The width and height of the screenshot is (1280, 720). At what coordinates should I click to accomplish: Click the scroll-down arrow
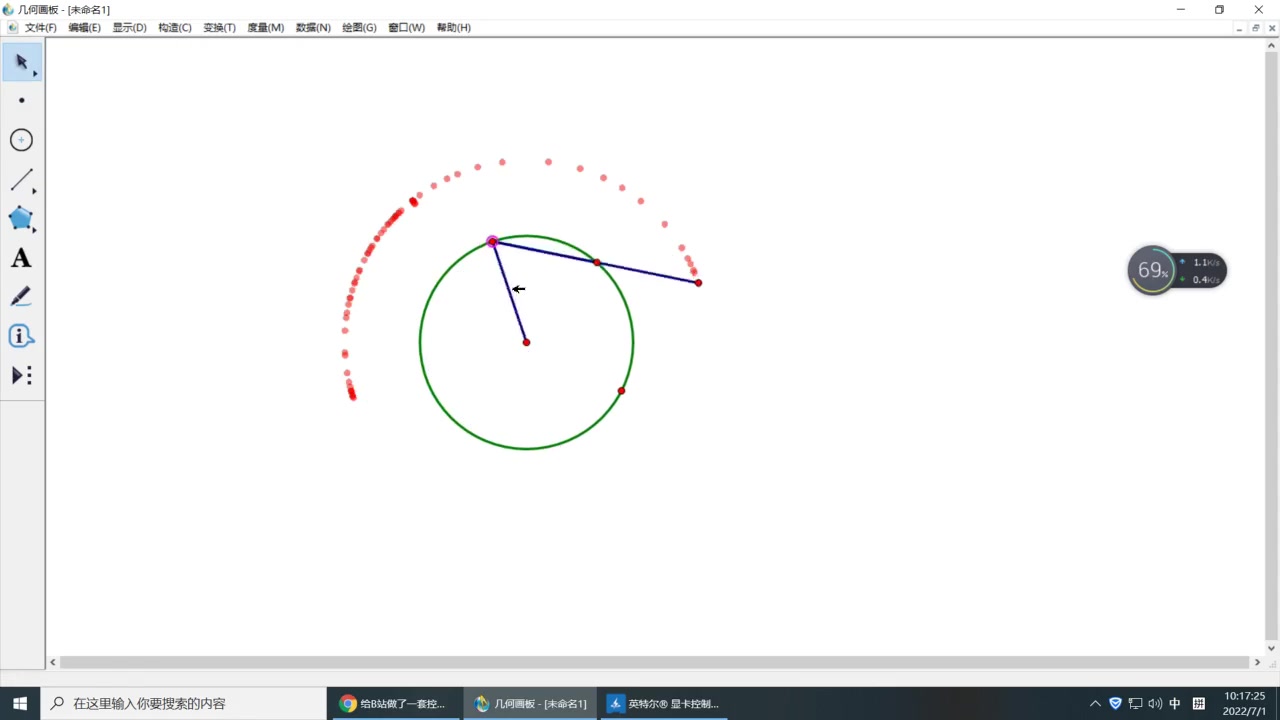[x=1271, y=648]
